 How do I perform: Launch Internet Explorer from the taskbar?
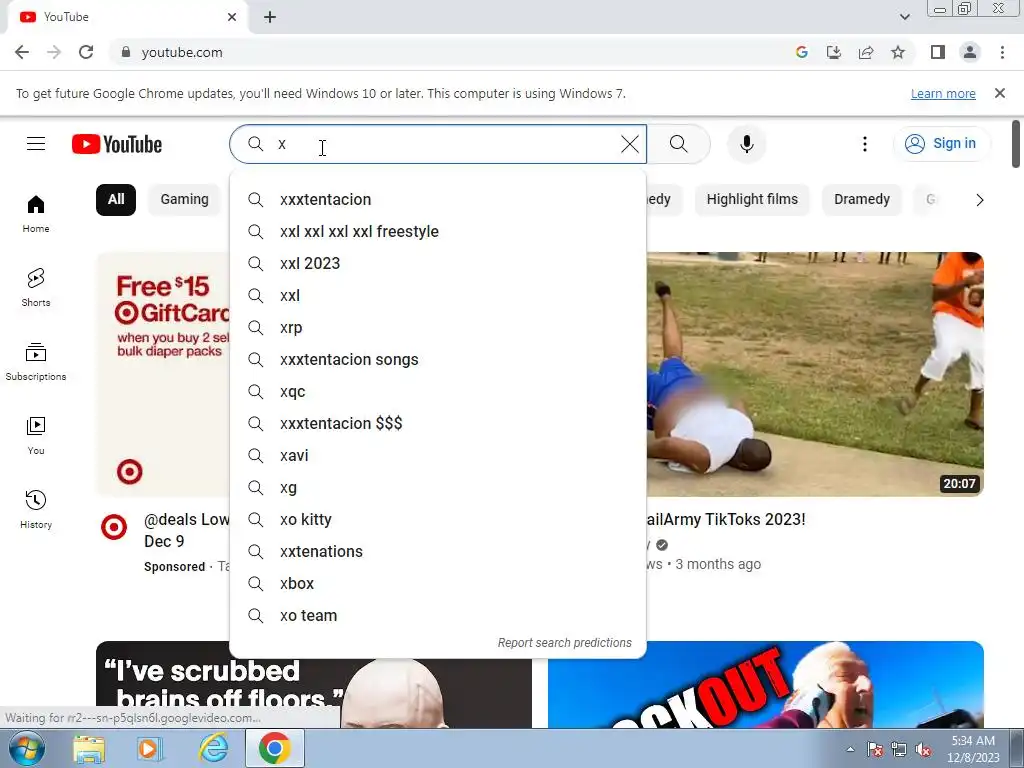[x=214, y=749]
